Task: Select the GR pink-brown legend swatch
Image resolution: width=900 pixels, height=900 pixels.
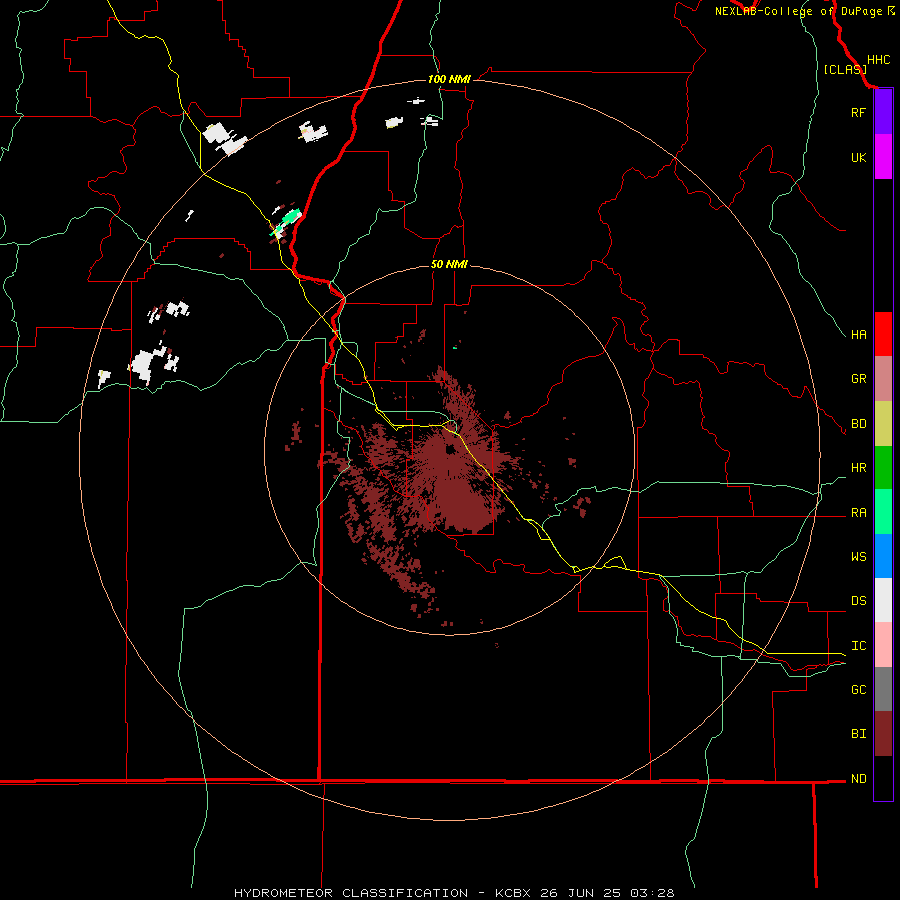Action: coord(883,379)
